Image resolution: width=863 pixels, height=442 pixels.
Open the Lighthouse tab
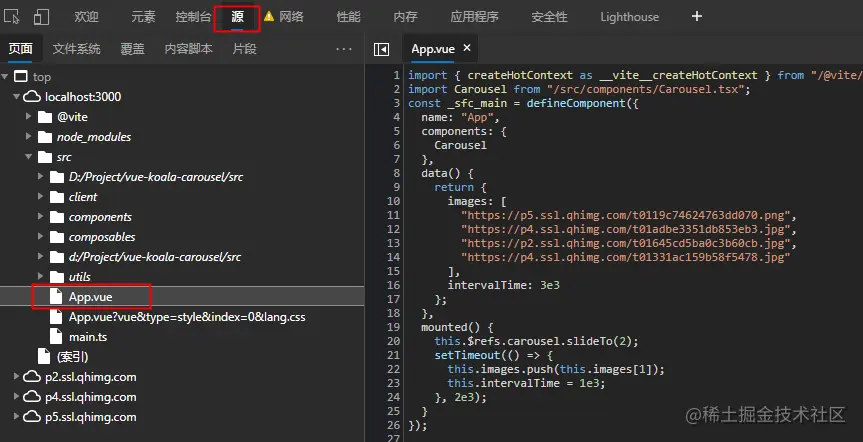point(630,17)
